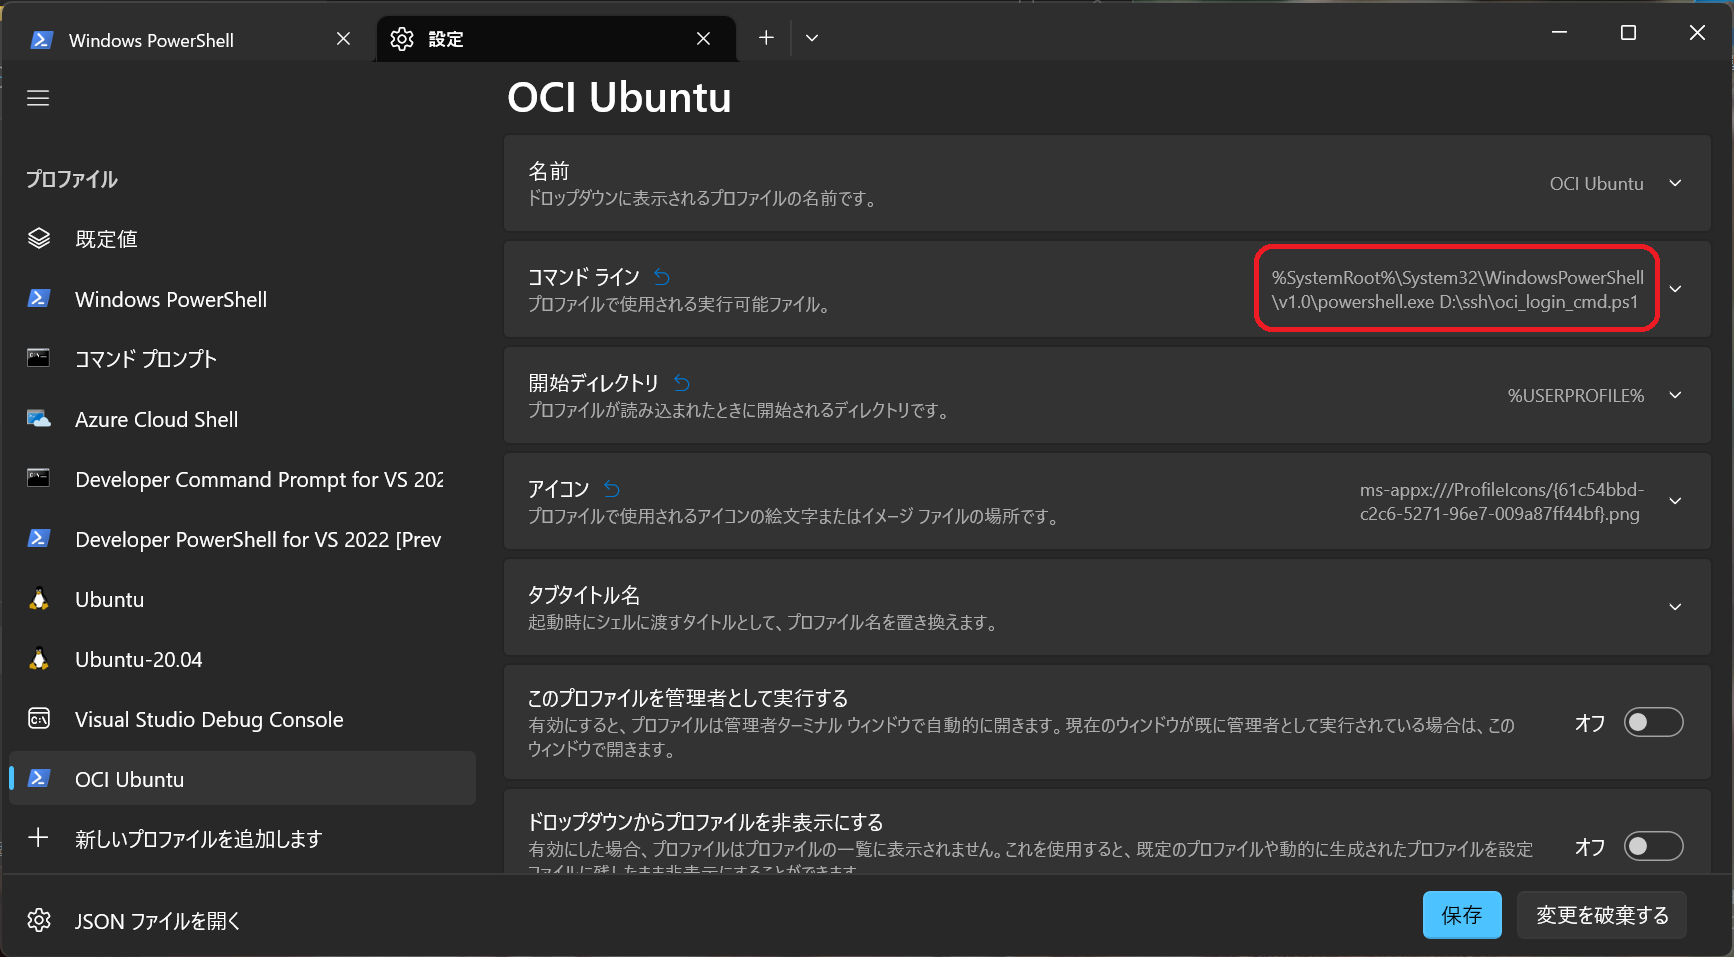The width and height of the screenshot is (1734, 957).
Task: Click 新しいプロファイルを追加します
Action: [x=242, y=838]
